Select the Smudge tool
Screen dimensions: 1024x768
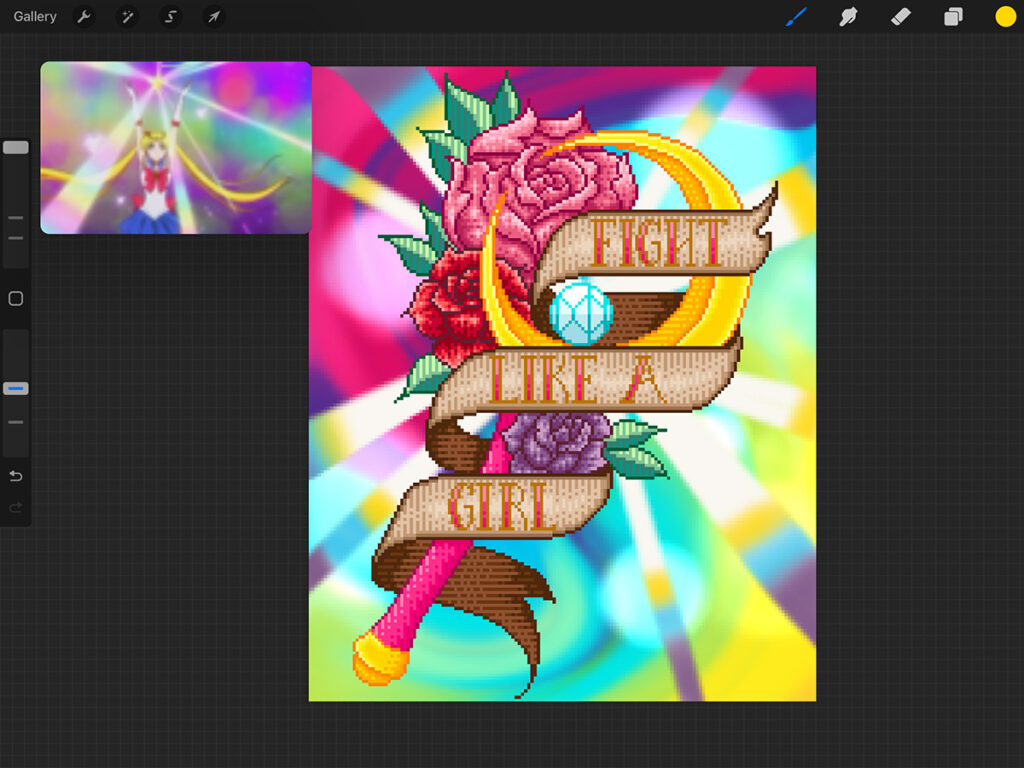(x=848, y=16)
